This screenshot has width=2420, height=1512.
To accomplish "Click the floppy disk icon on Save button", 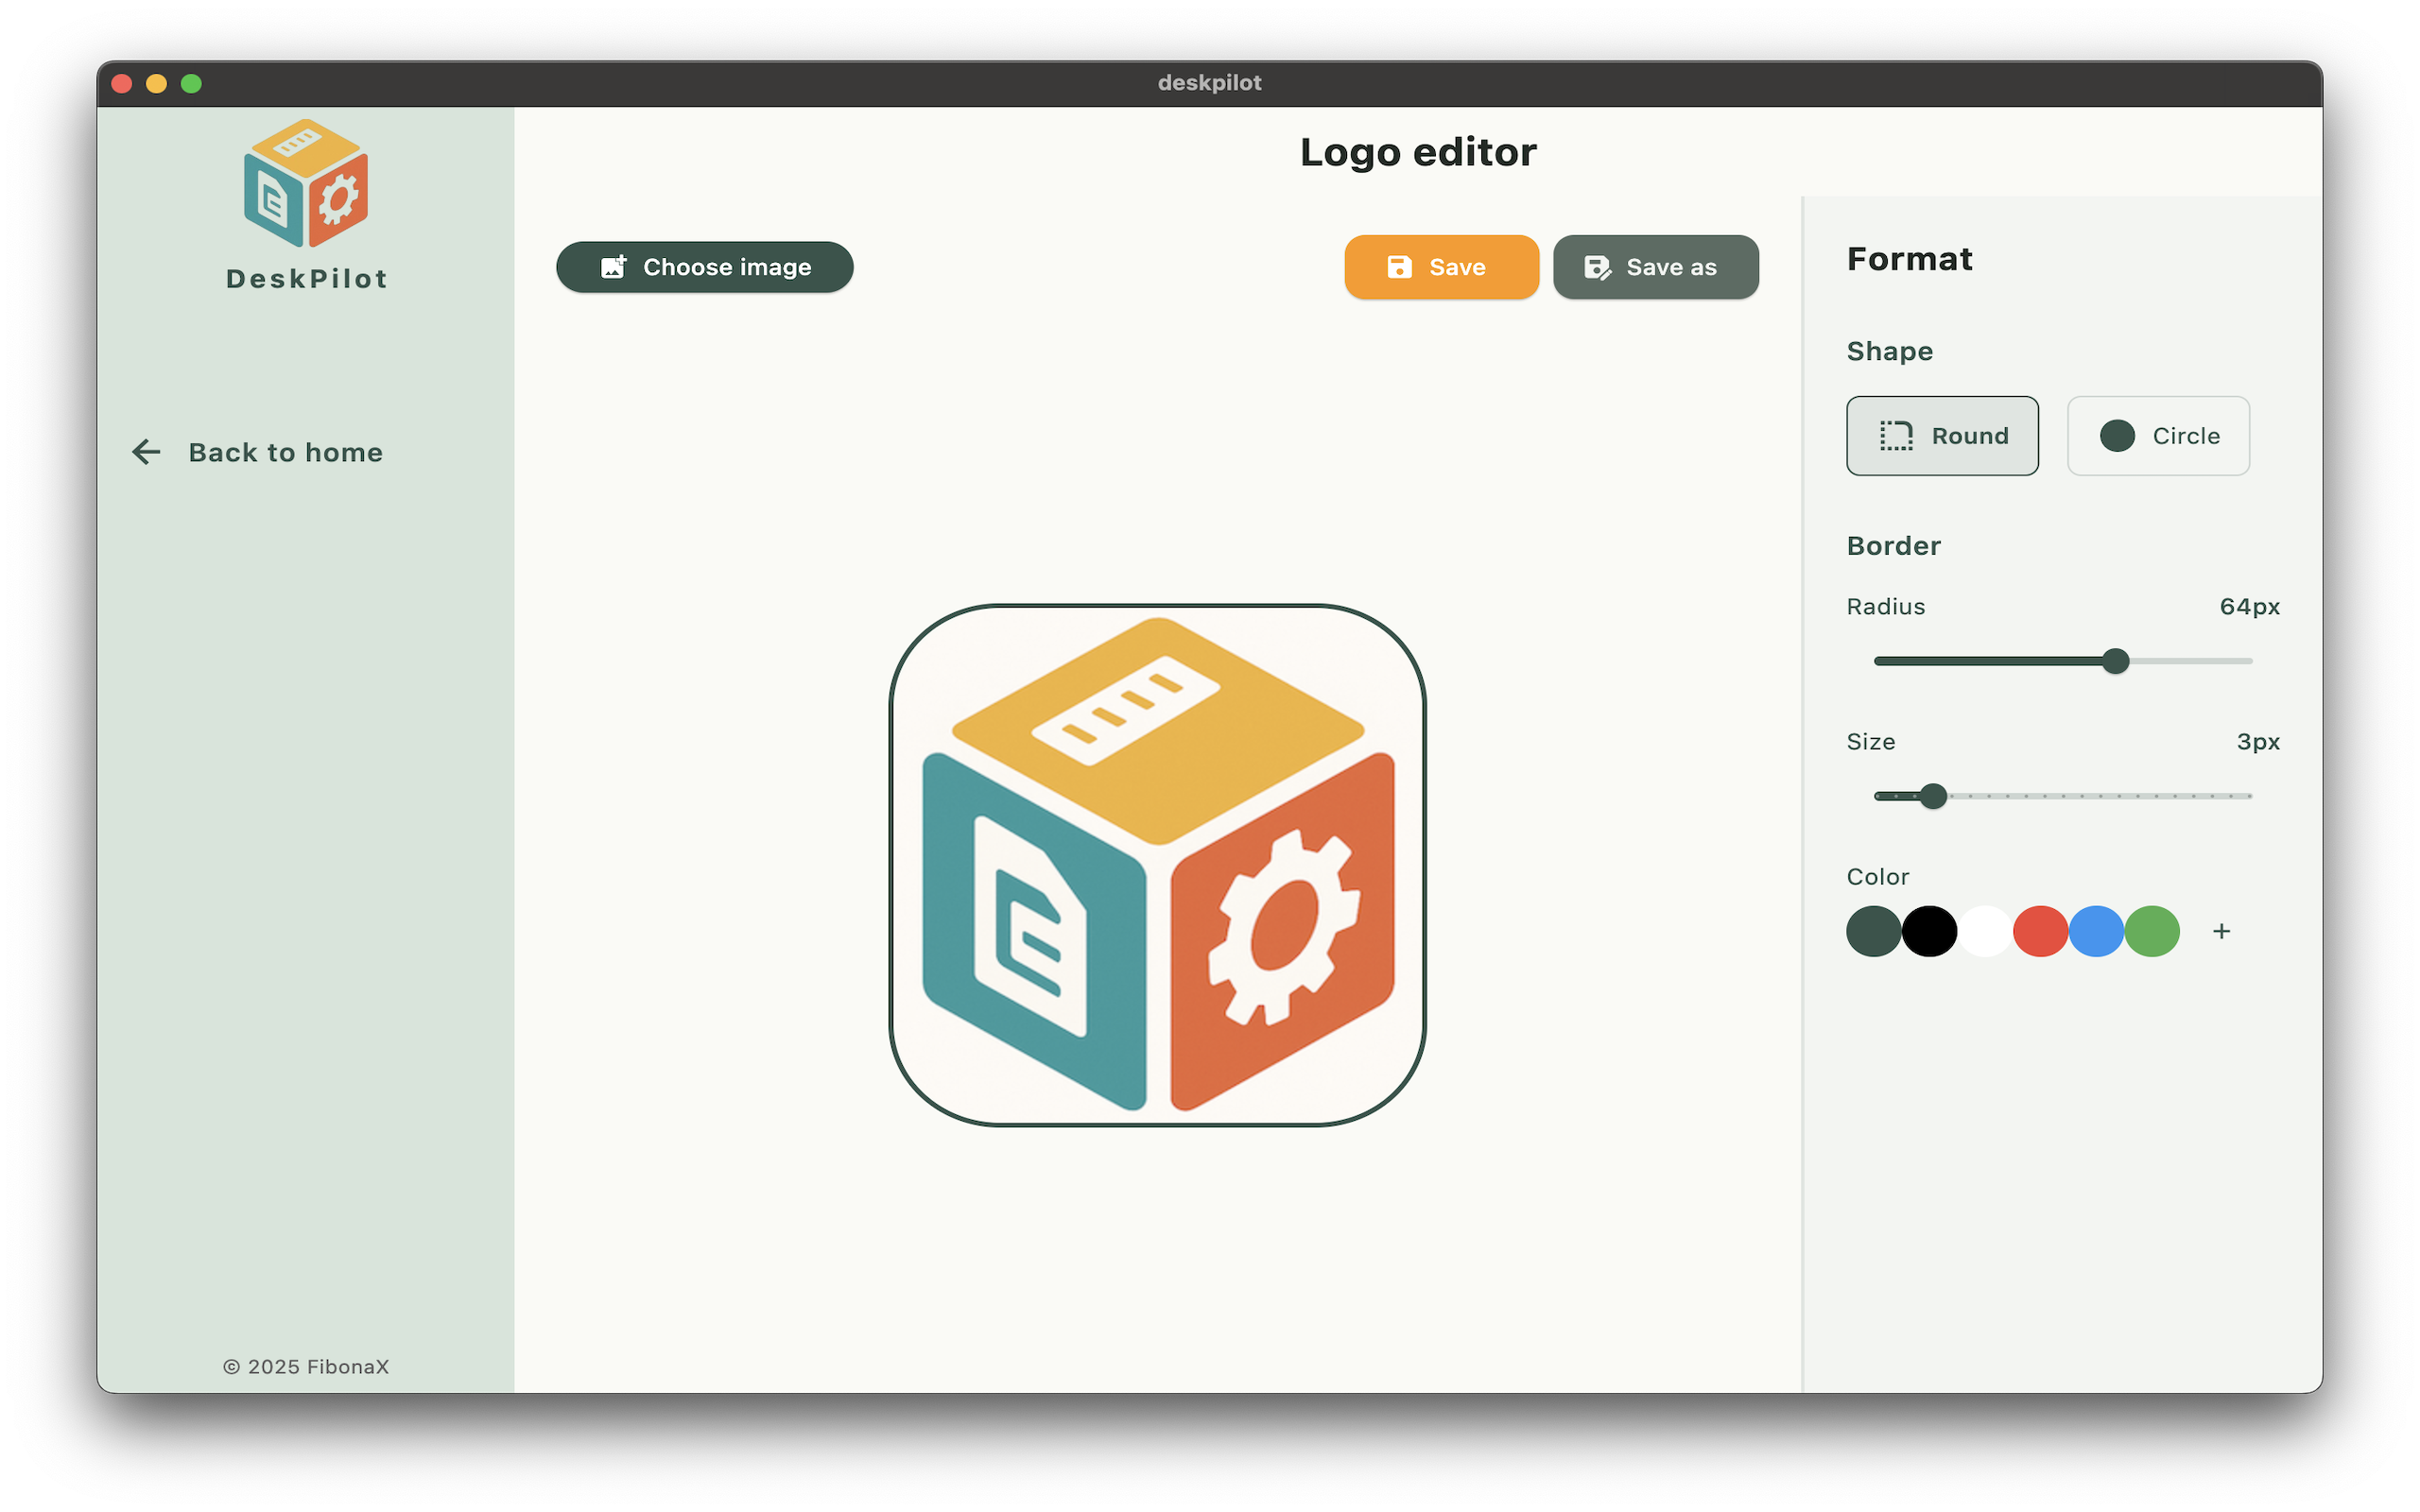I will pos(1399,267).
